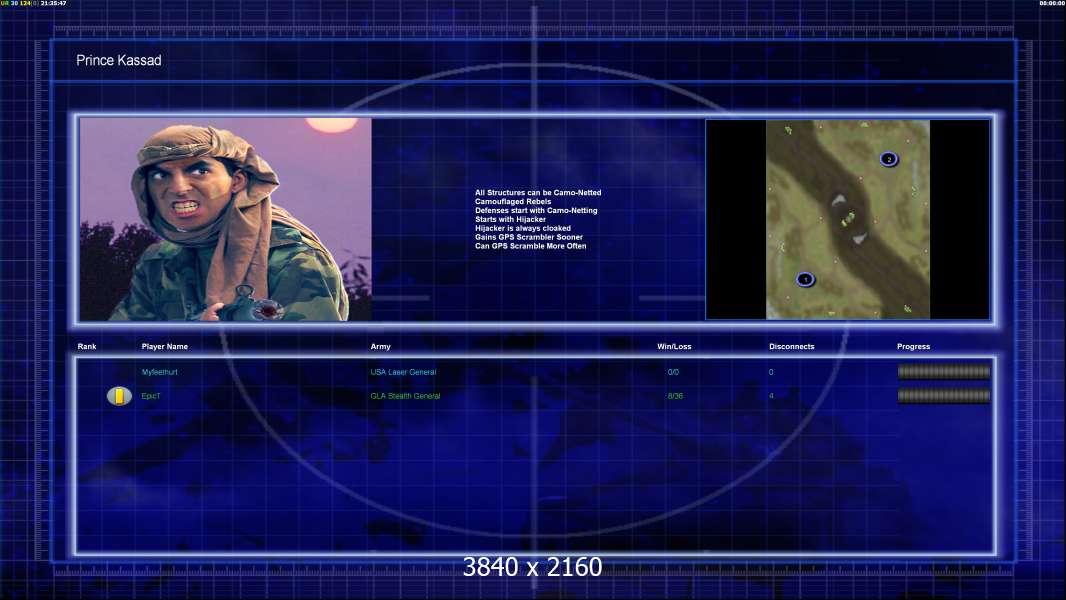The image size is (1066, 600).
Task: Select player name EpicT
Action: click(x=151, y=395)
